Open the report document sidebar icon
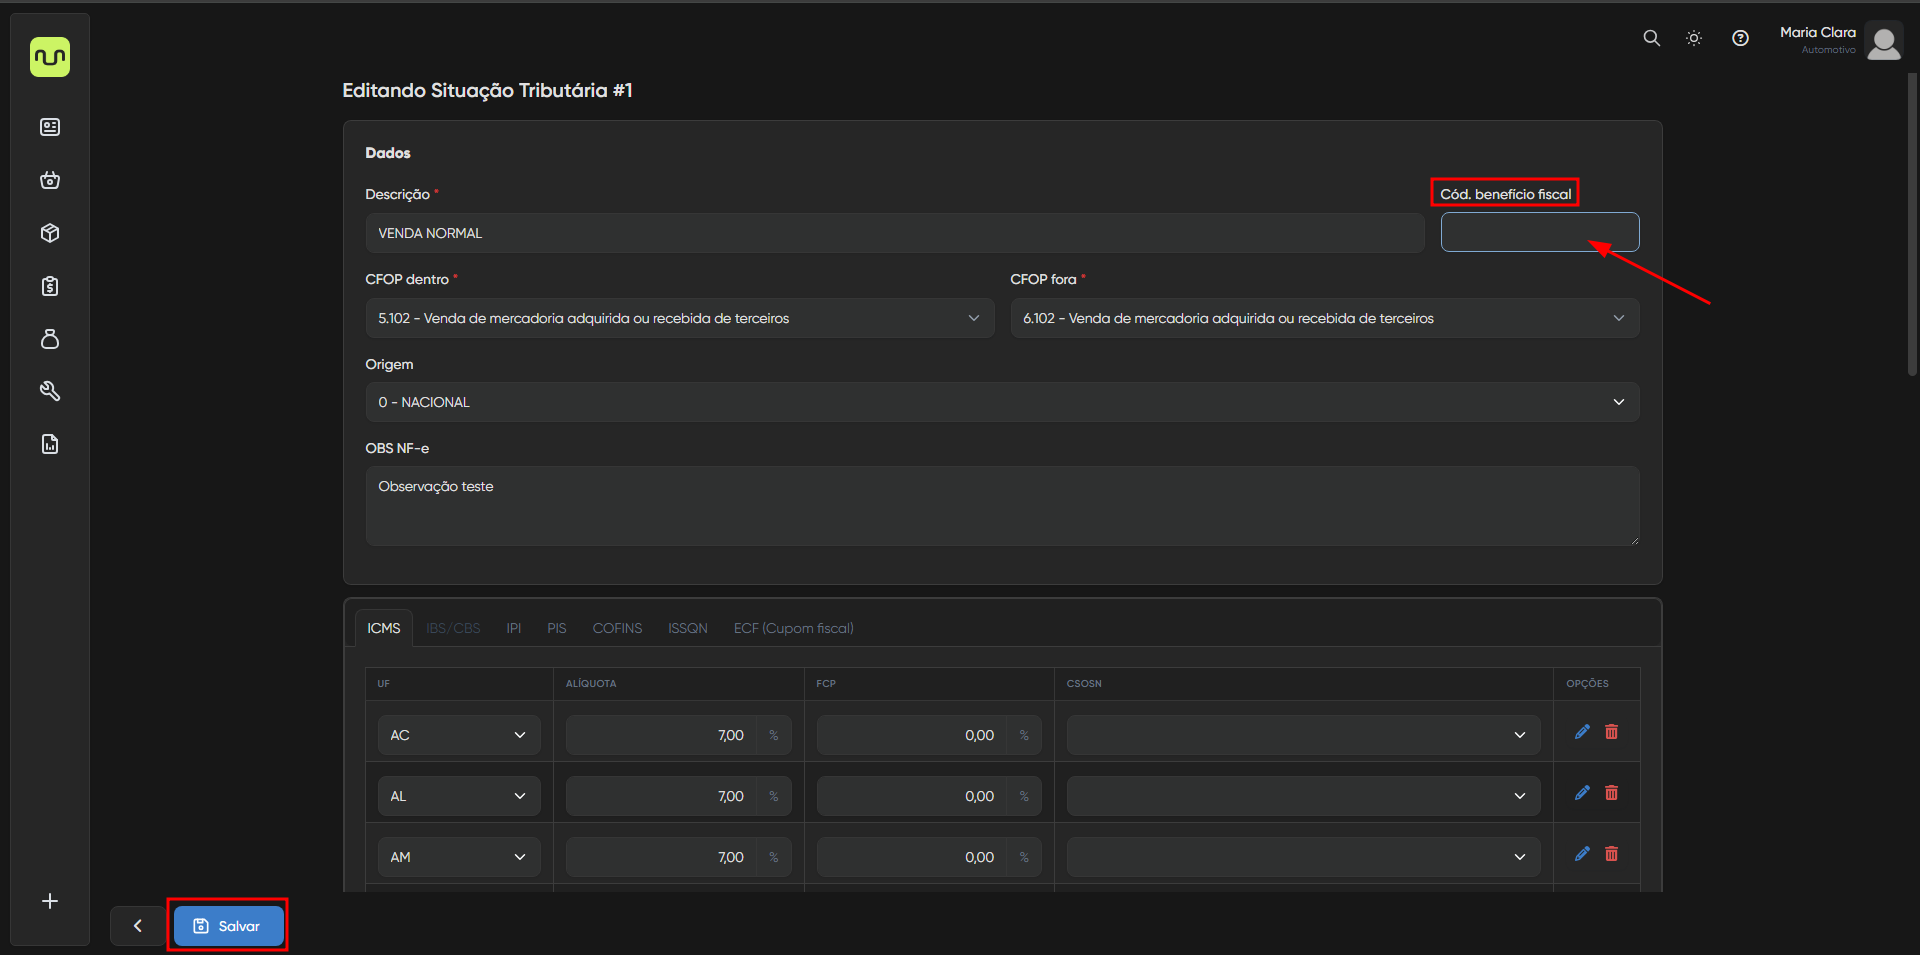The image size is (1920, 955). coord(50,444)
